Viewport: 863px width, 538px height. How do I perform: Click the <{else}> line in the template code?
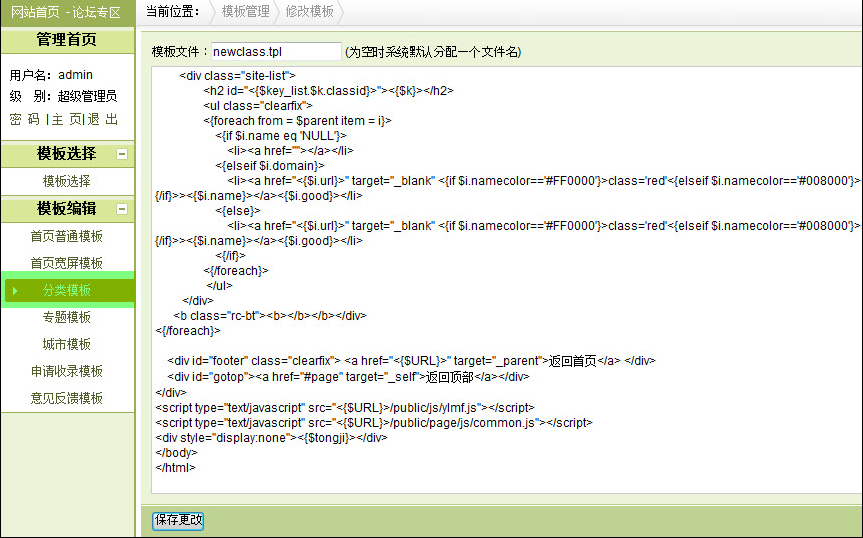pyautogui.click(x=238, y=211)
